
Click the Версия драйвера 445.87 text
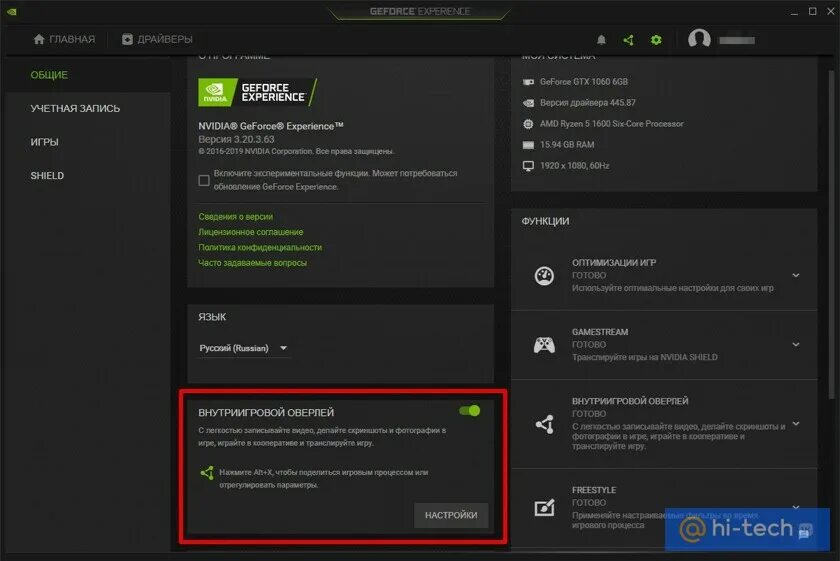[x=588, y=103]
